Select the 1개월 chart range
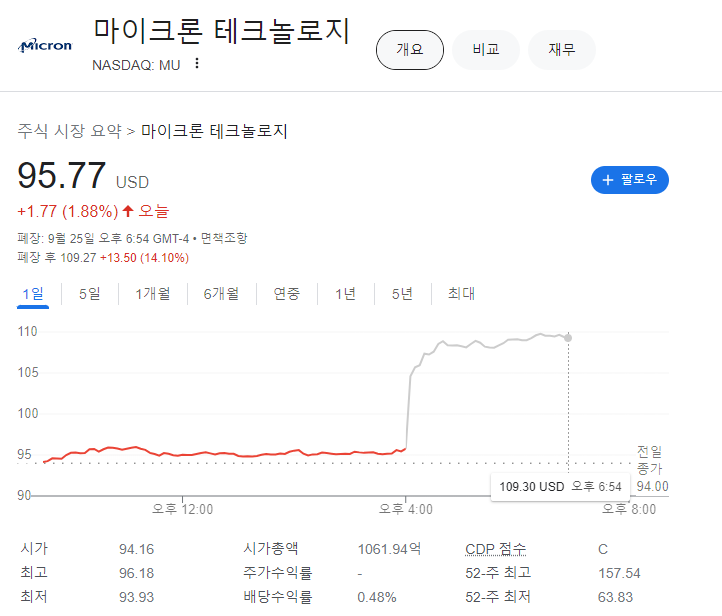Screen dimensions: 722x616 click(153, 294)
